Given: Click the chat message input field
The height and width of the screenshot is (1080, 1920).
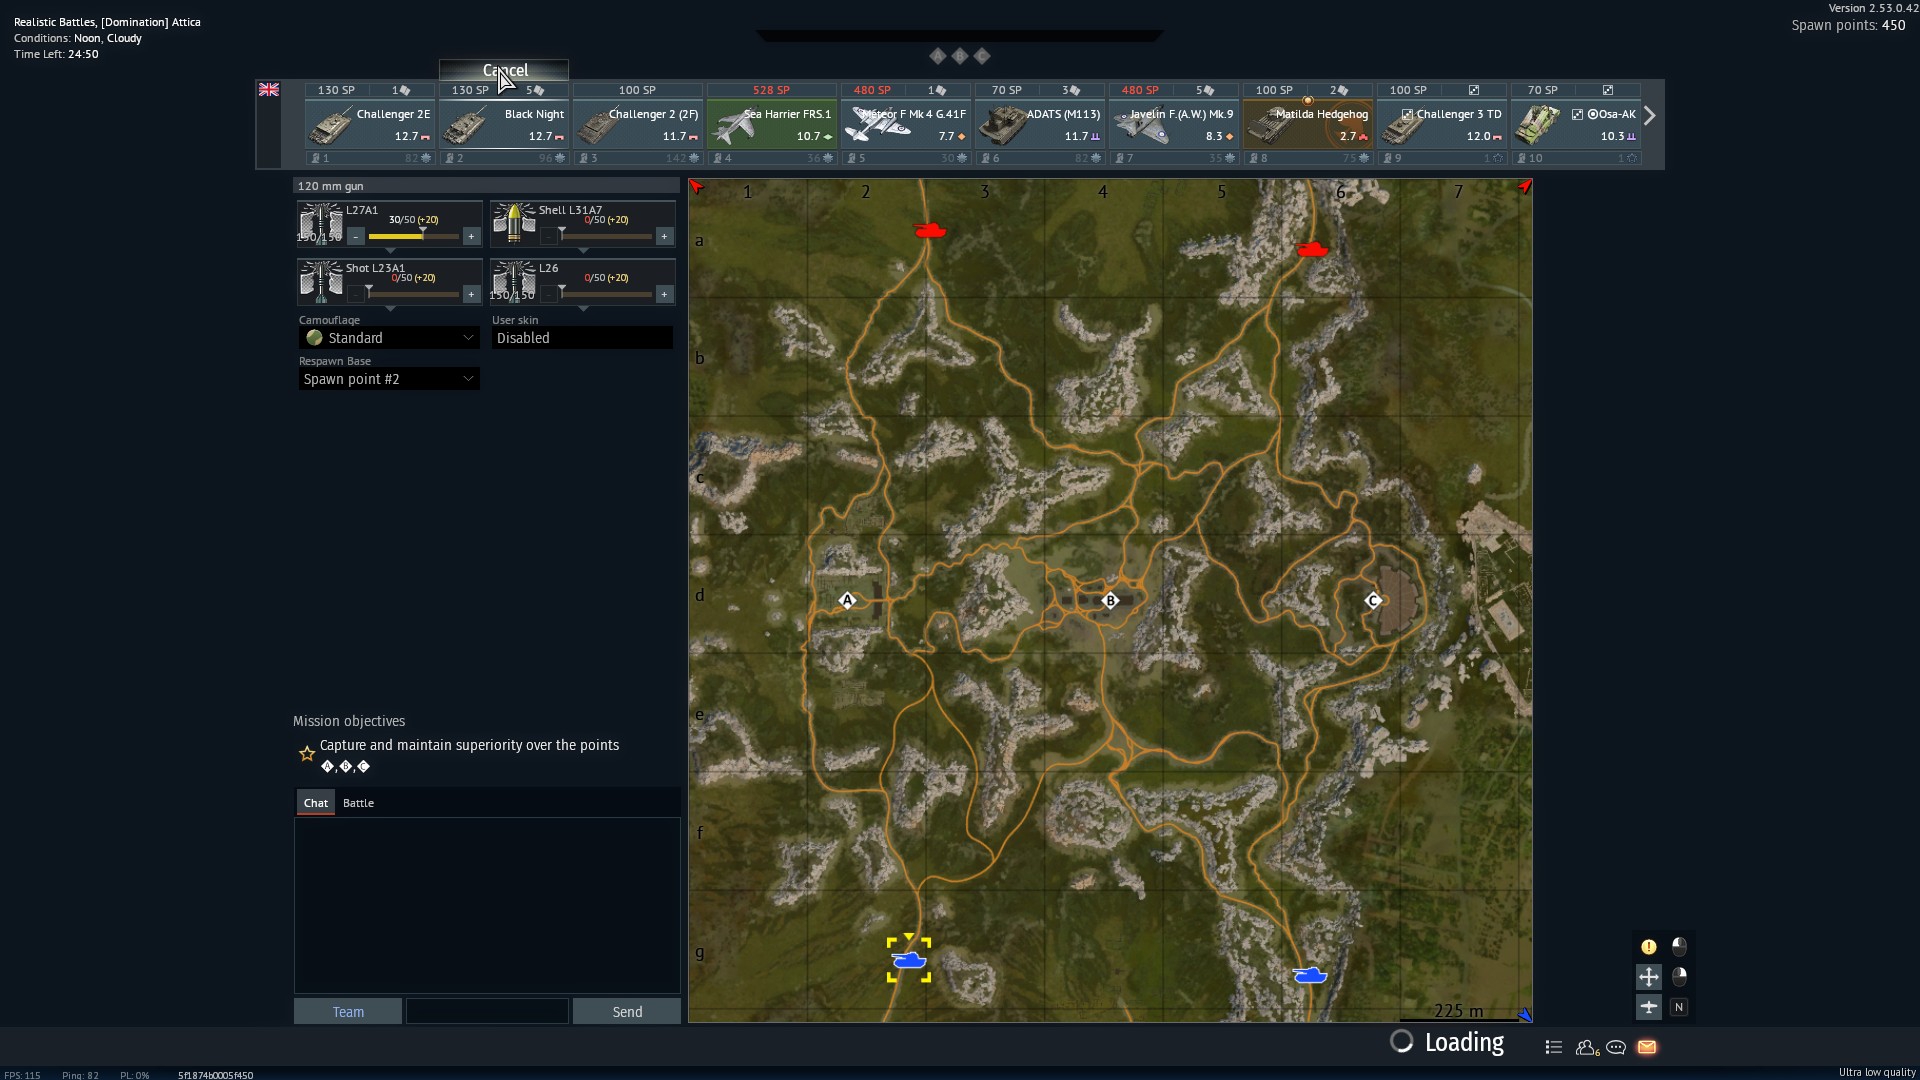Looking at the screenshot, I should pyautogui.click(x=487, y=1012).
